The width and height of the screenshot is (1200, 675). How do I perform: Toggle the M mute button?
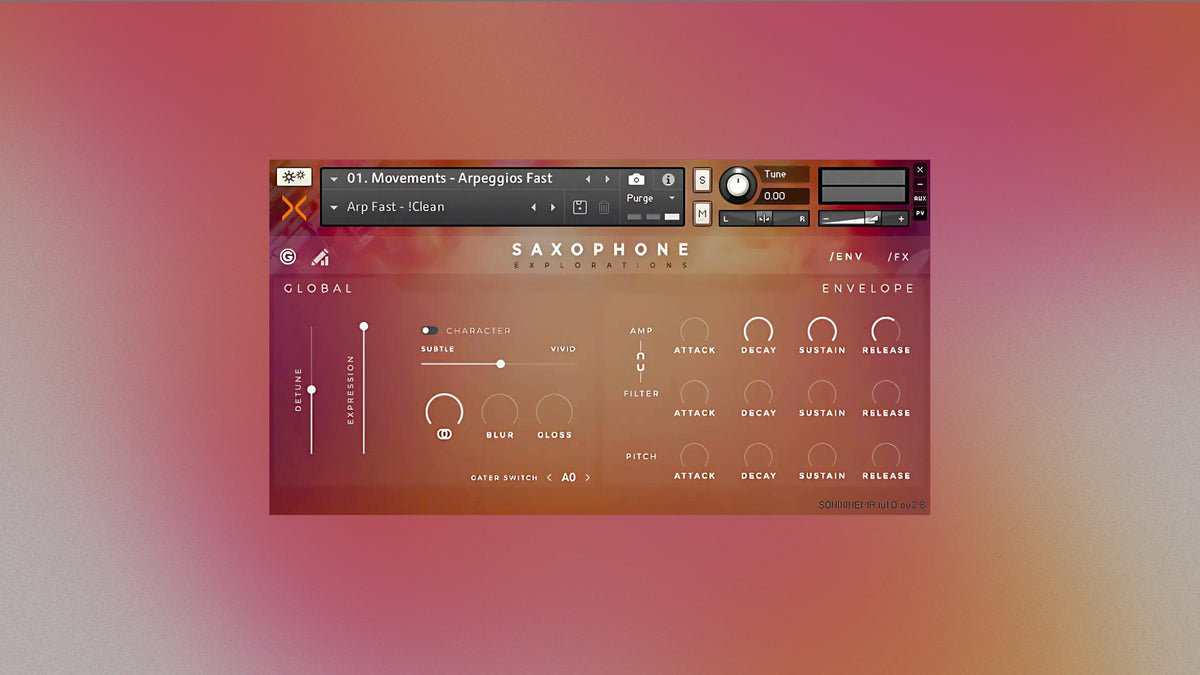(x=702, y=213)
